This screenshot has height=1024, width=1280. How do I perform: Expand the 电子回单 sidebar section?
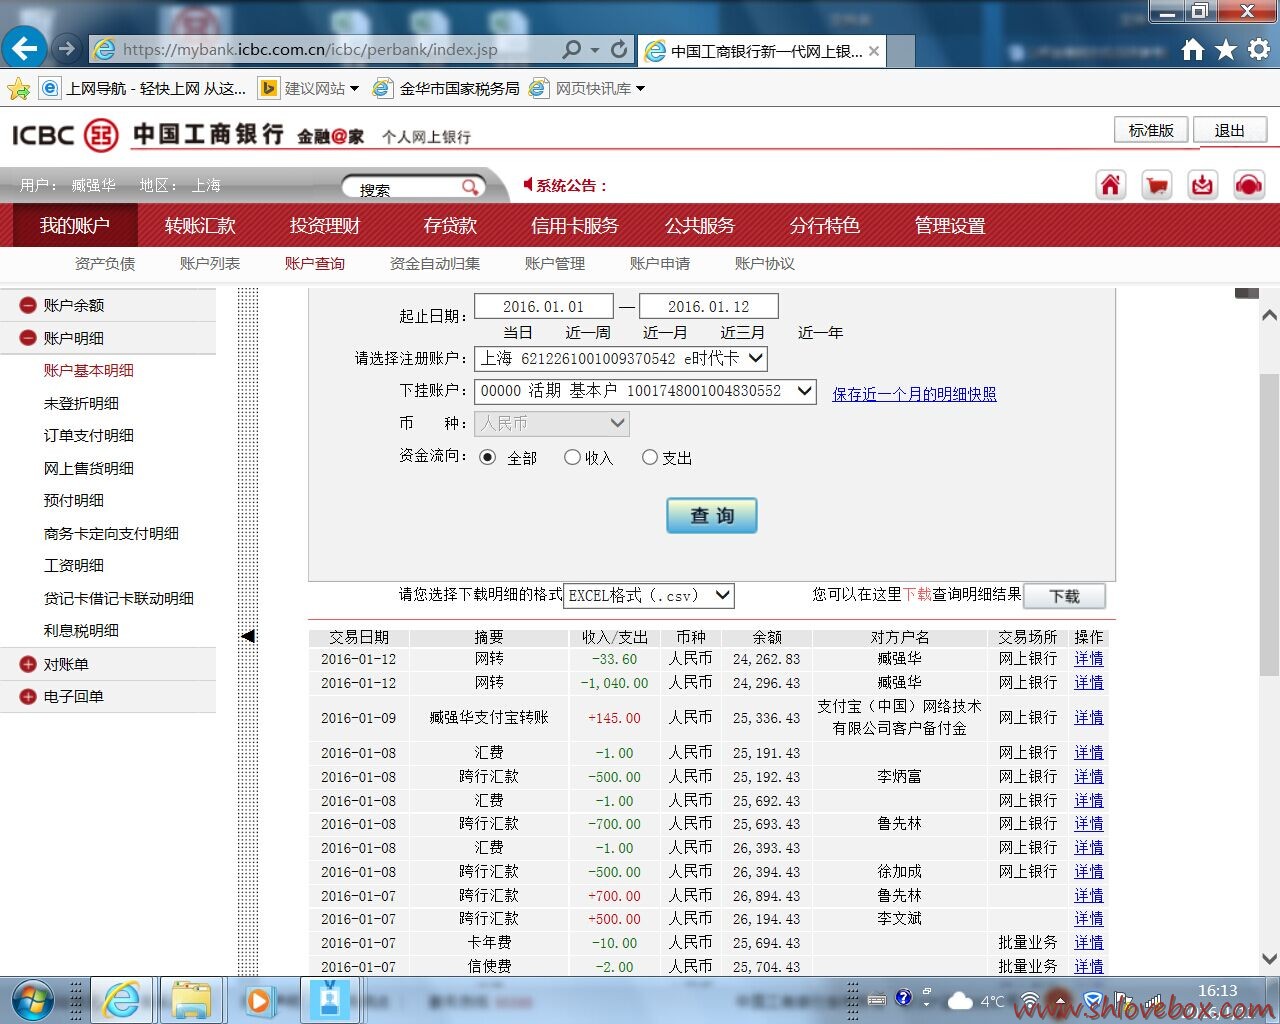[x=28, y=696]
